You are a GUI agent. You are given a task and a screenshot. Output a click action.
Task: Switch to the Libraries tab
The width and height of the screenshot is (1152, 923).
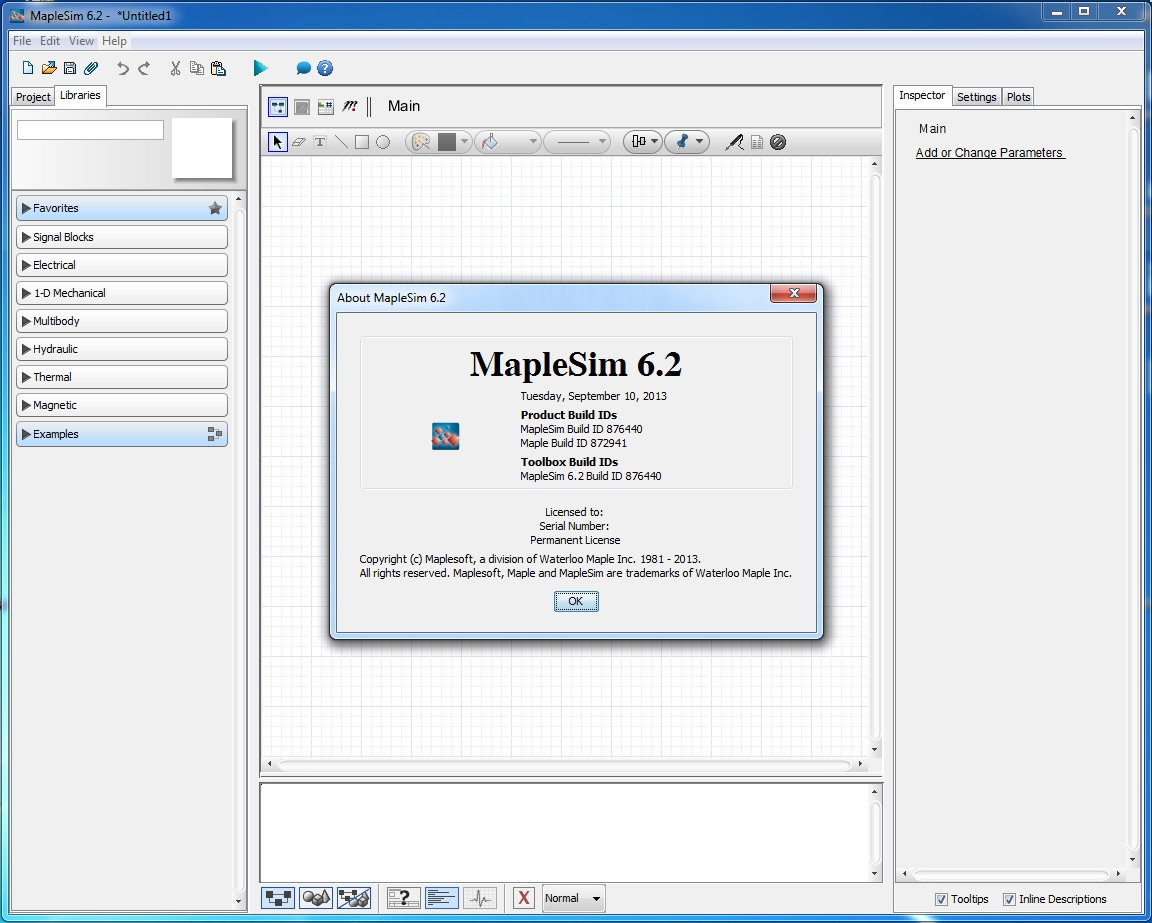80,96
